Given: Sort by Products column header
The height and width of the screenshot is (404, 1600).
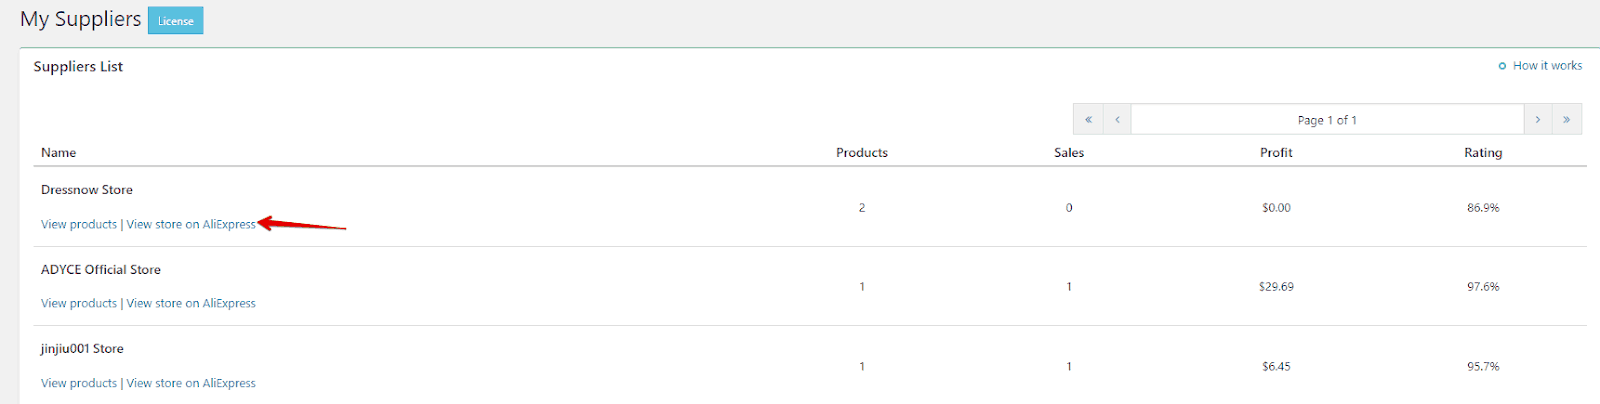Looking at the screenshot, I should coord(861,153).
